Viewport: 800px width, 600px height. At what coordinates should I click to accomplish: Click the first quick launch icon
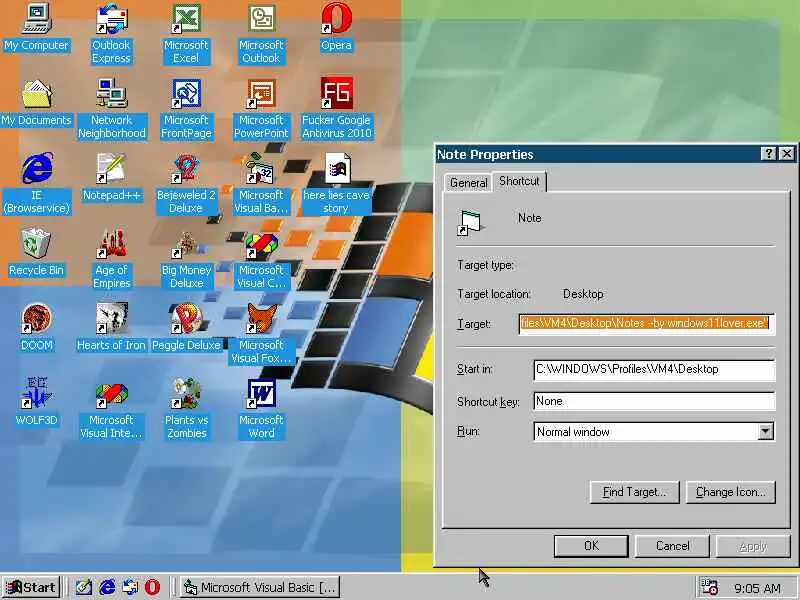click(x=84, y=587)
